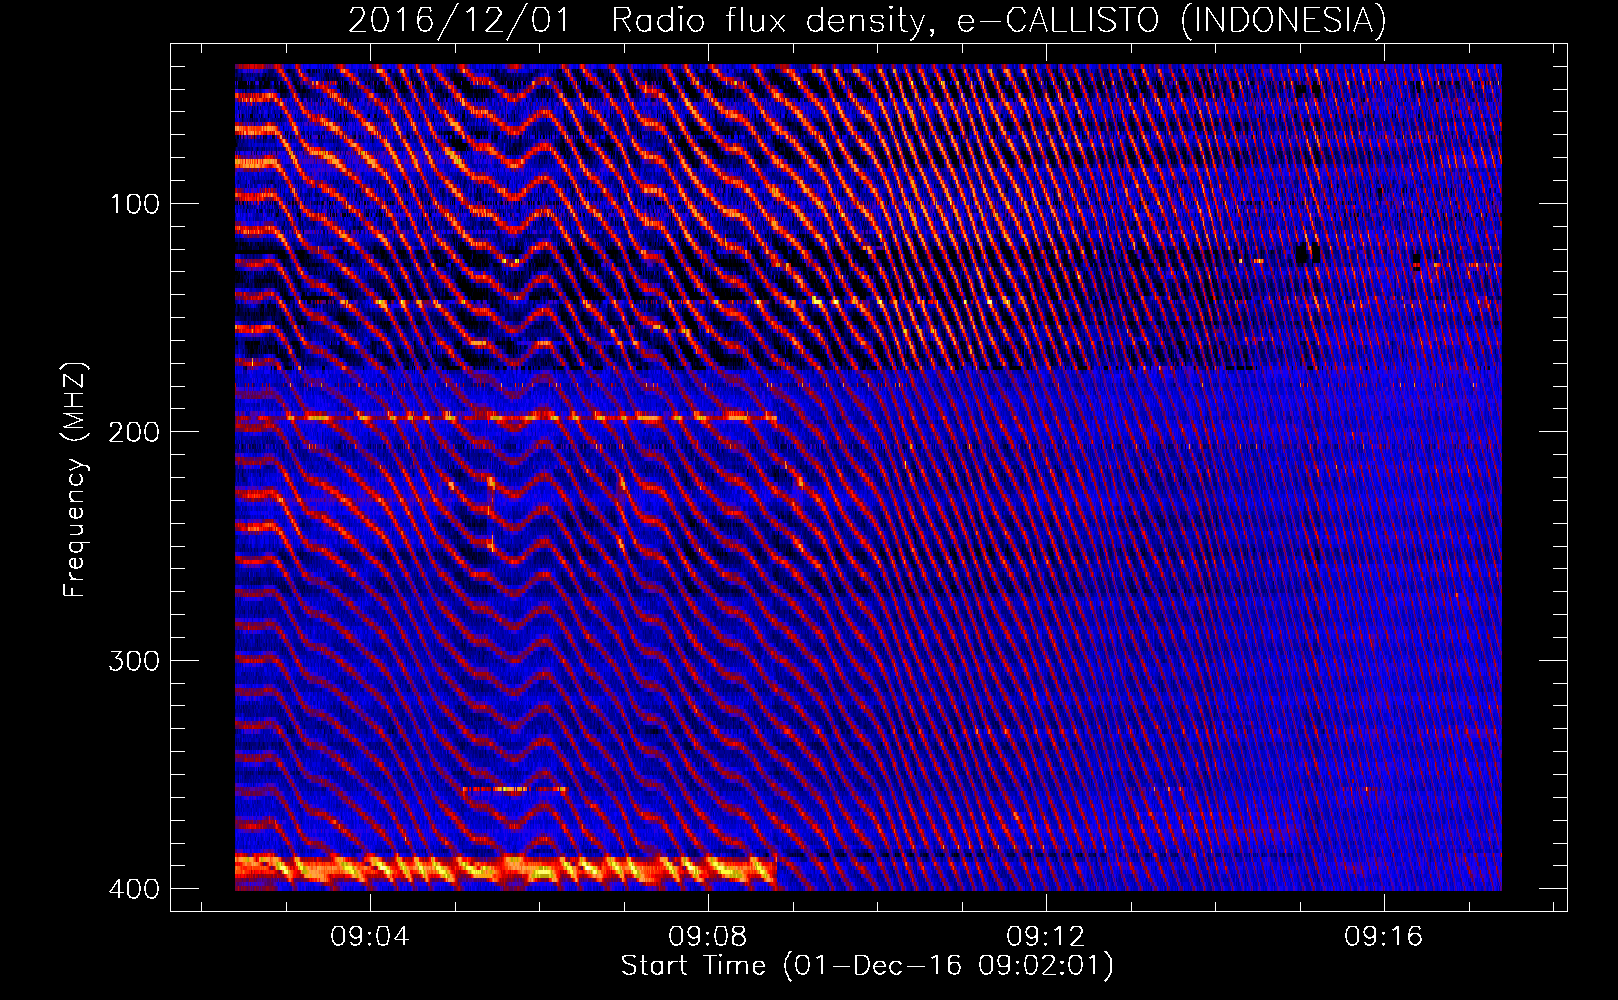Click the 300 frequency tick label

pyautogui.click(x=134, y=661)
